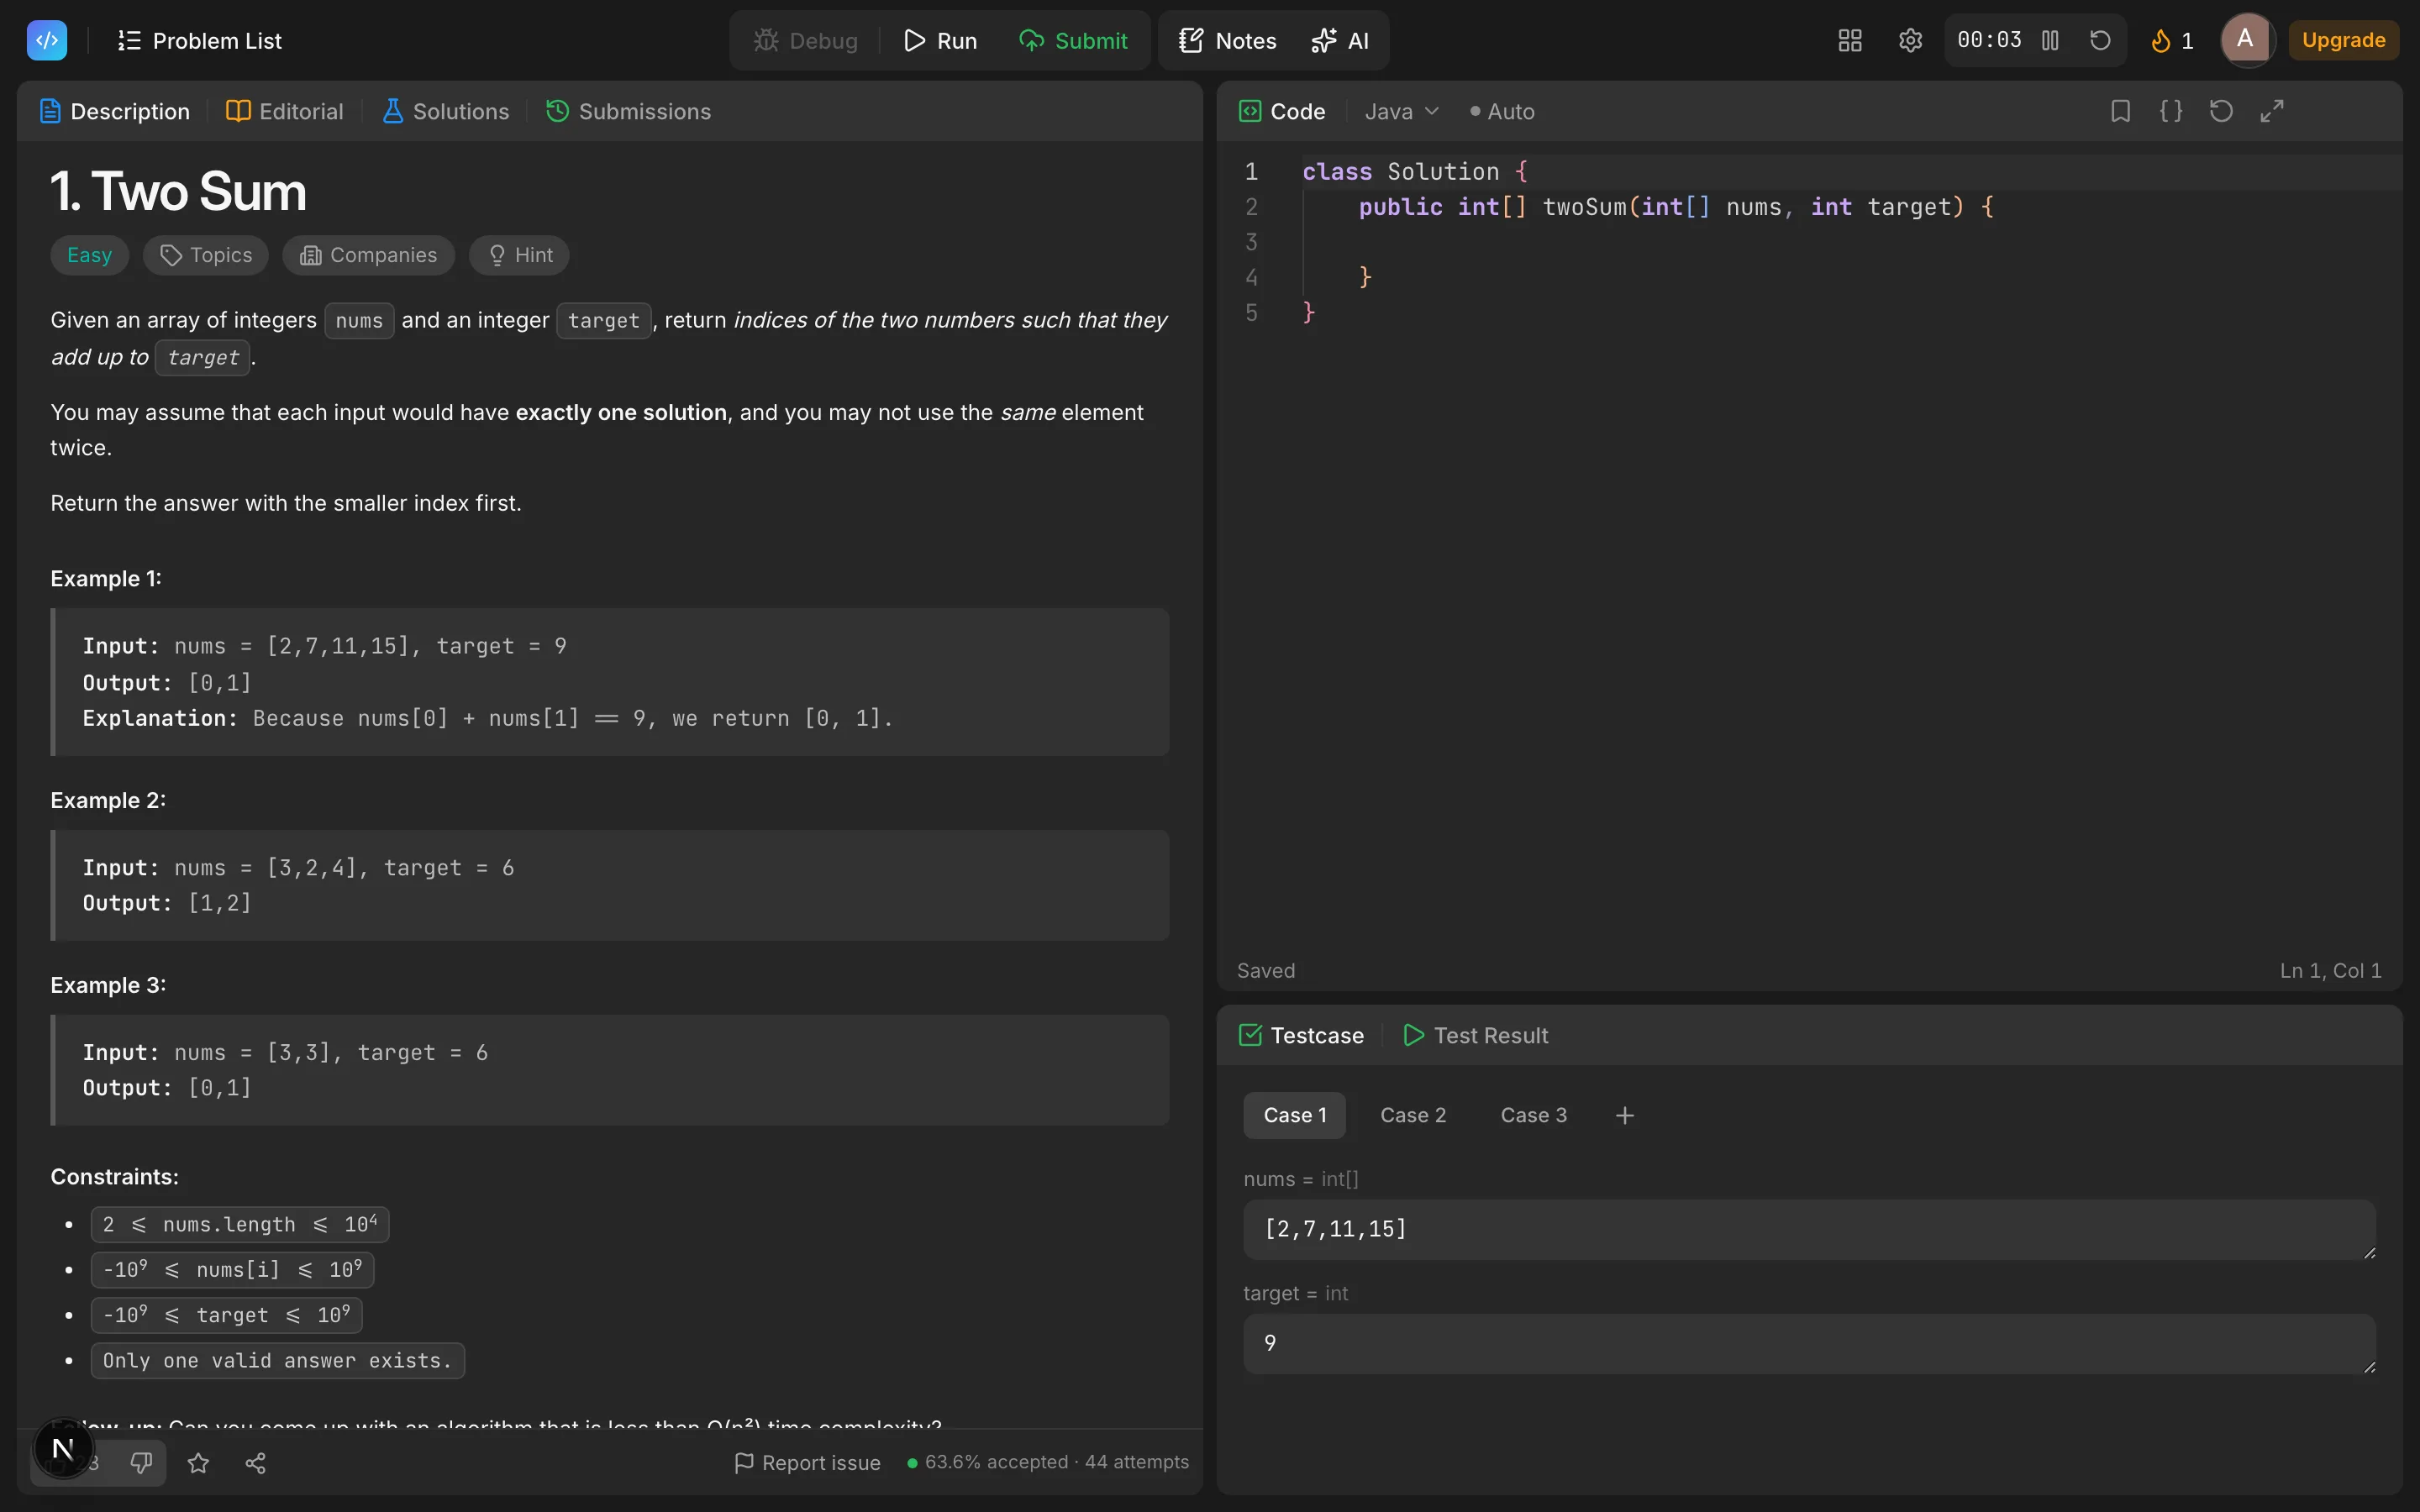Pause the timer
The width and height of the screenshot is (2420, 1512).
coord(2050,40)
